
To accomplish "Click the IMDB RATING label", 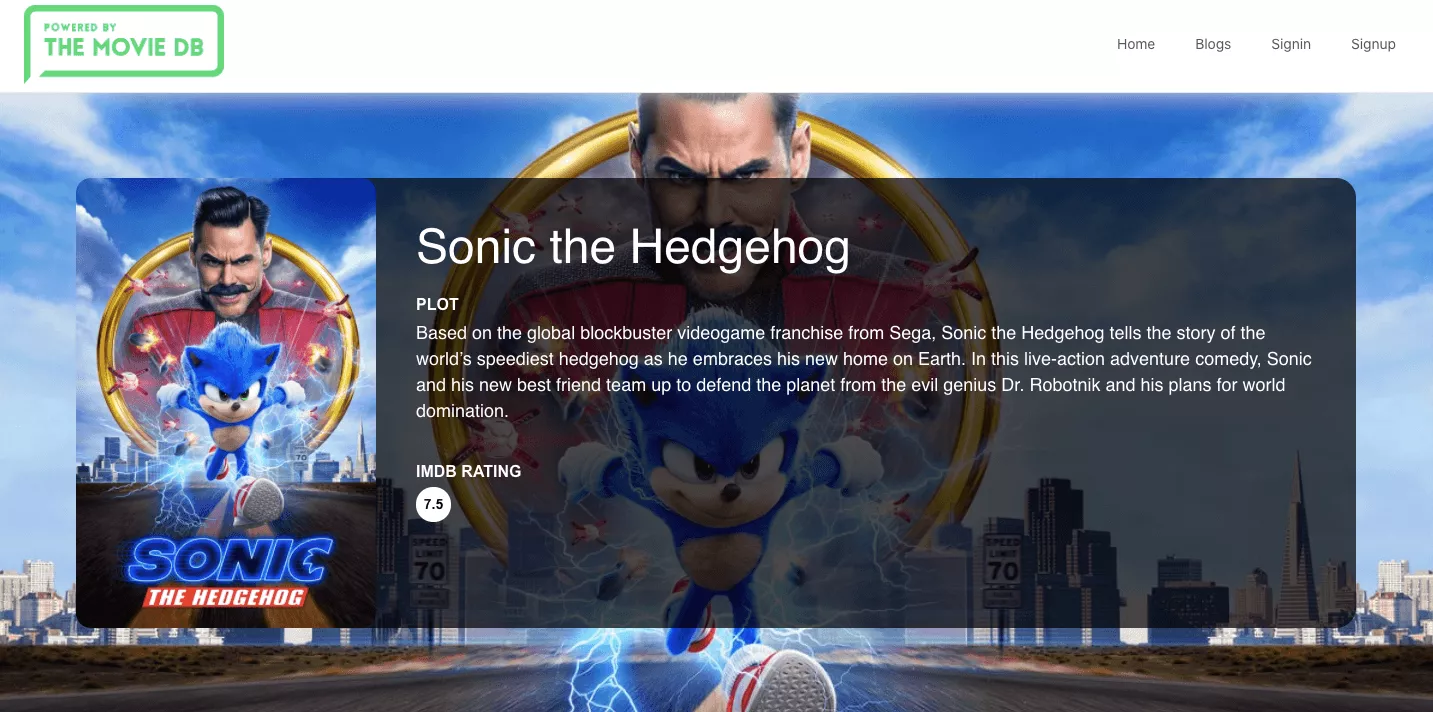I will (468, 471).
